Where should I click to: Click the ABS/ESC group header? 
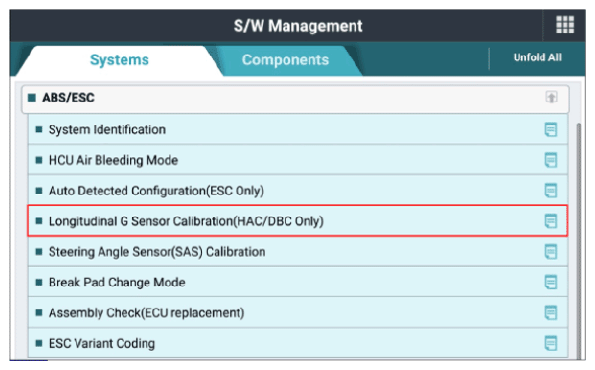[x=295, y=99]
